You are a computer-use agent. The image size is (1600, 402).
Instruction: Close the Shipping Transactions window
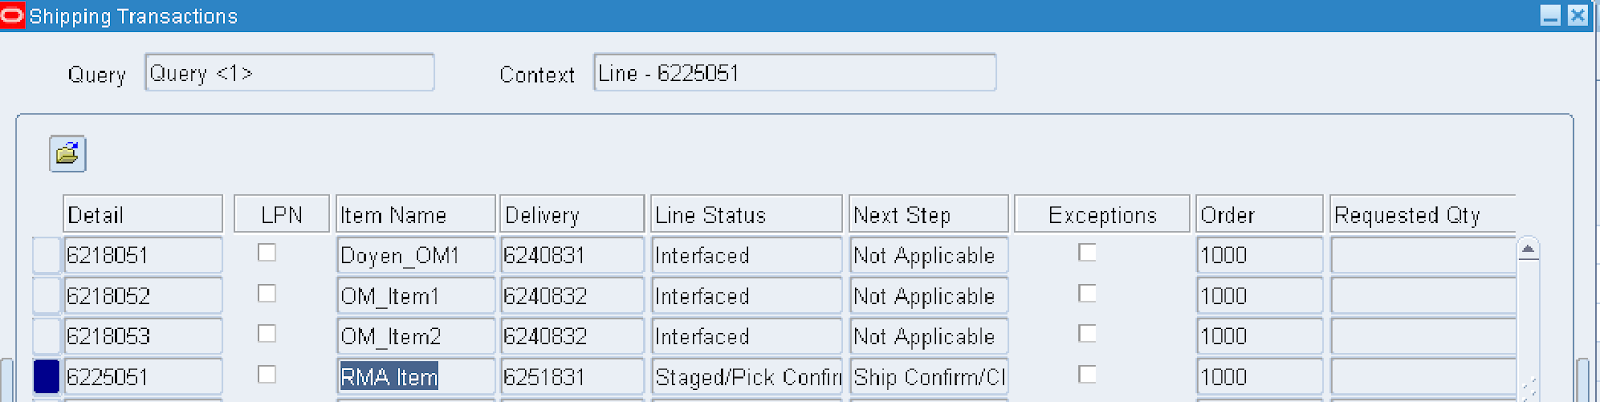(x=1578, y=16)
